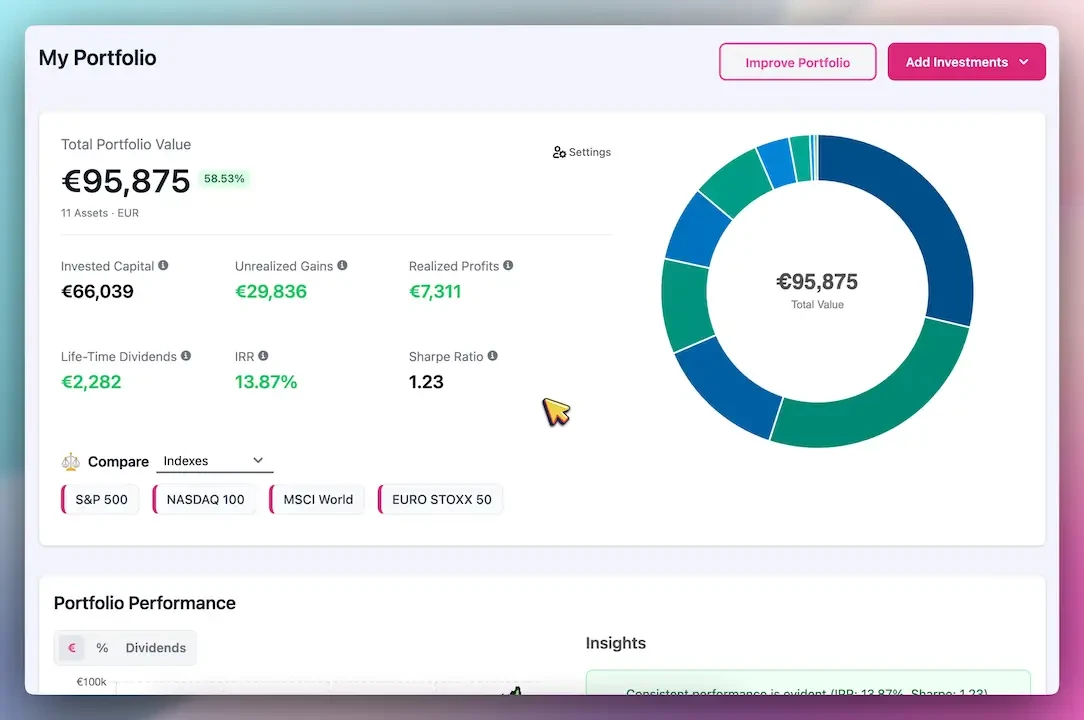Click the 11 Assets · EUR text
The height and width of the screenshot is (720, 1084).
tap(100, 213)
